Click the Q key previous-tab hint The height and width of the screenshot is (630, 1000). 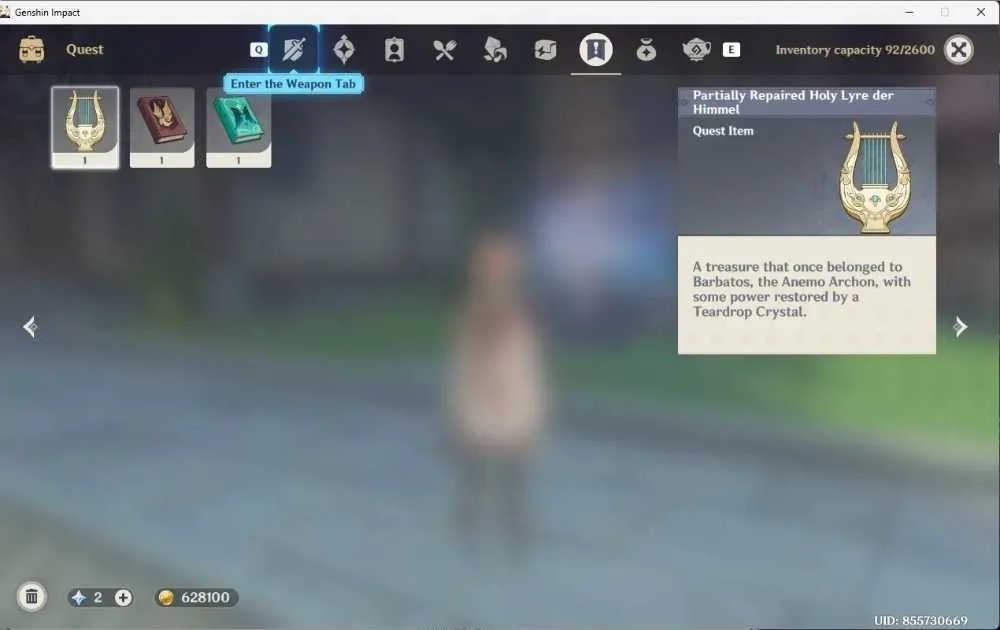tap(258, 50)
